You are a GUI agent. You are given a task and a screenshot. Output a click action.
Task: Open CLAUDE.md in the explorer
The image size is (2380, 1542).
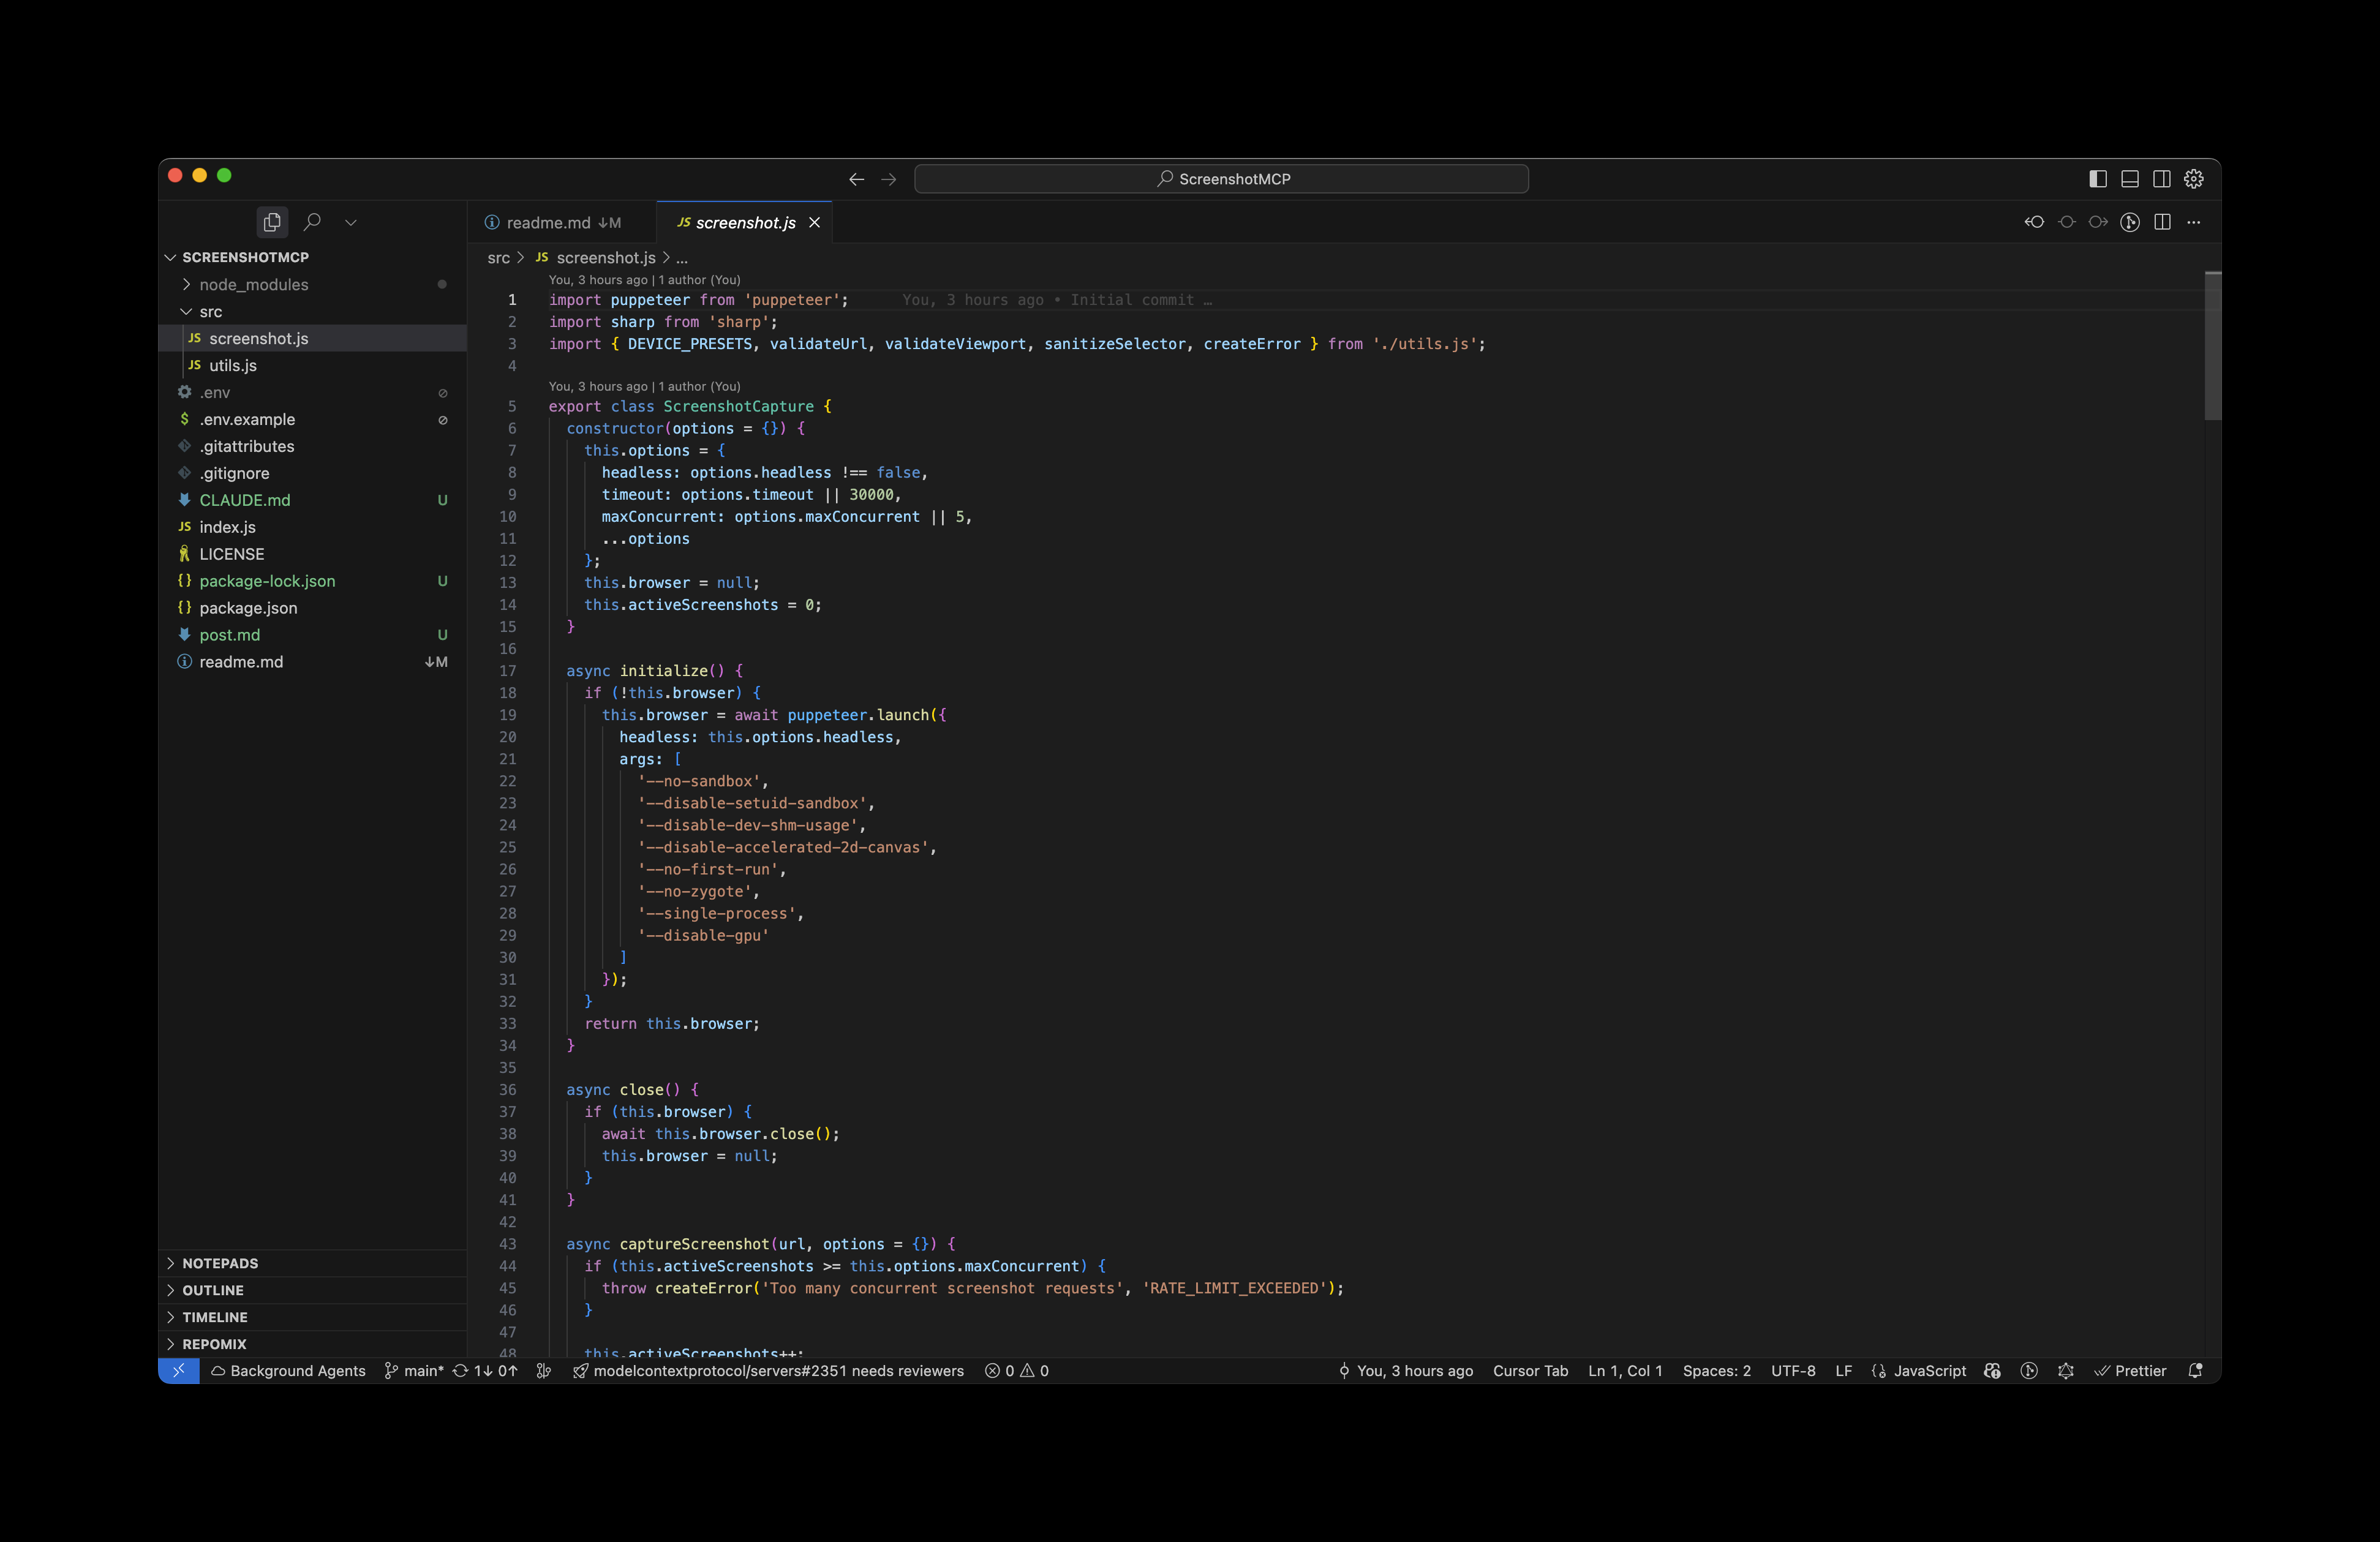click(313, 500)
